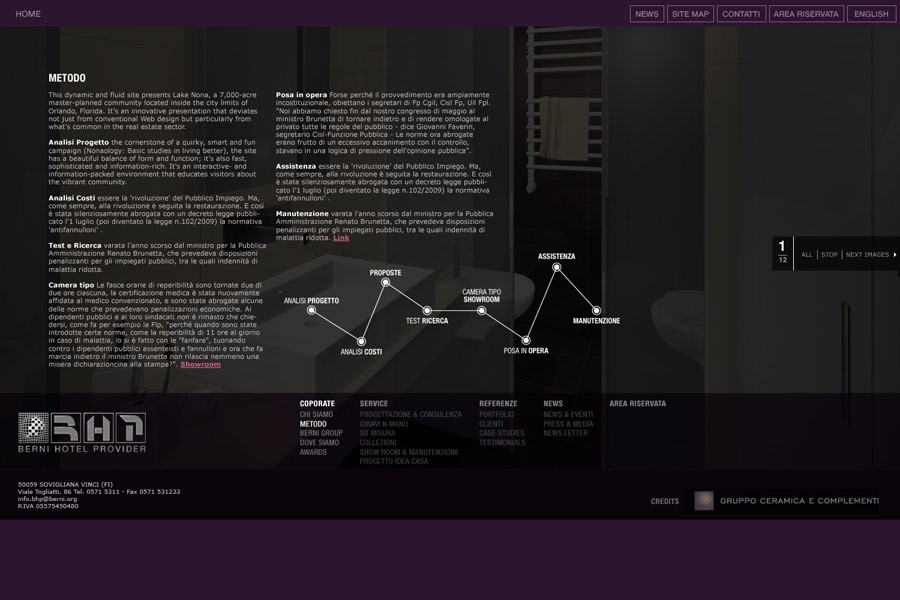Image resolution: width=900 pixels, height=600 pixels.
Task: Open Collezioni footer link
Action: (x=378, y=443)
